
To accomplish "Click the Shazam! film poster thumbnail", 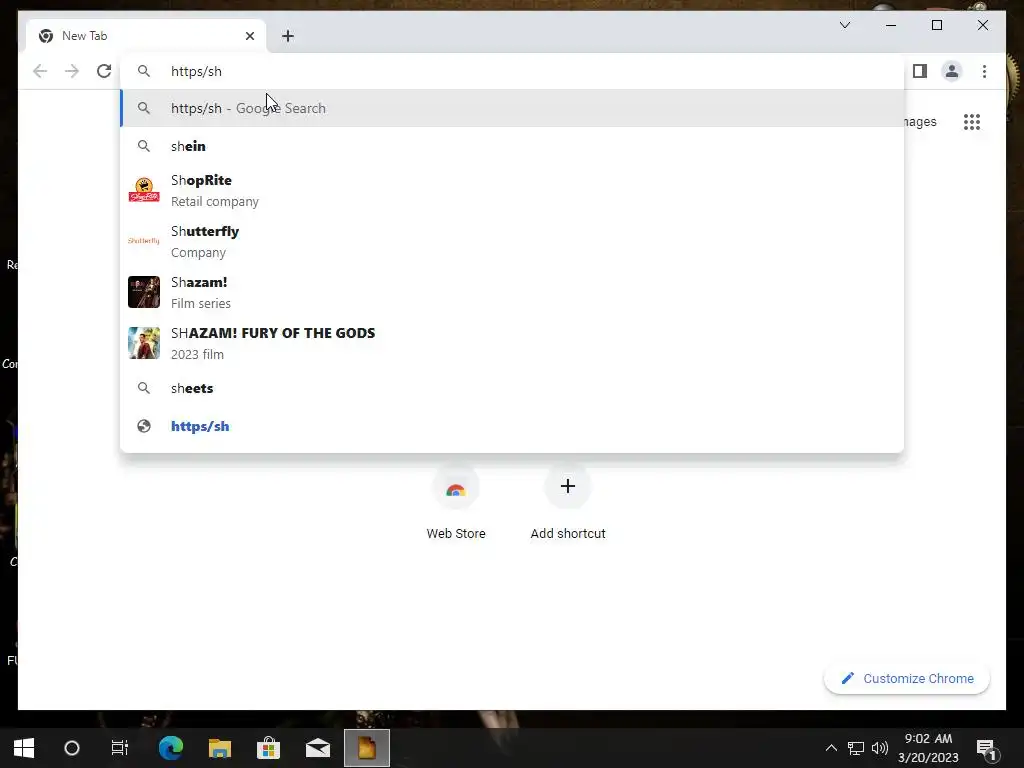I will (144, 292).
